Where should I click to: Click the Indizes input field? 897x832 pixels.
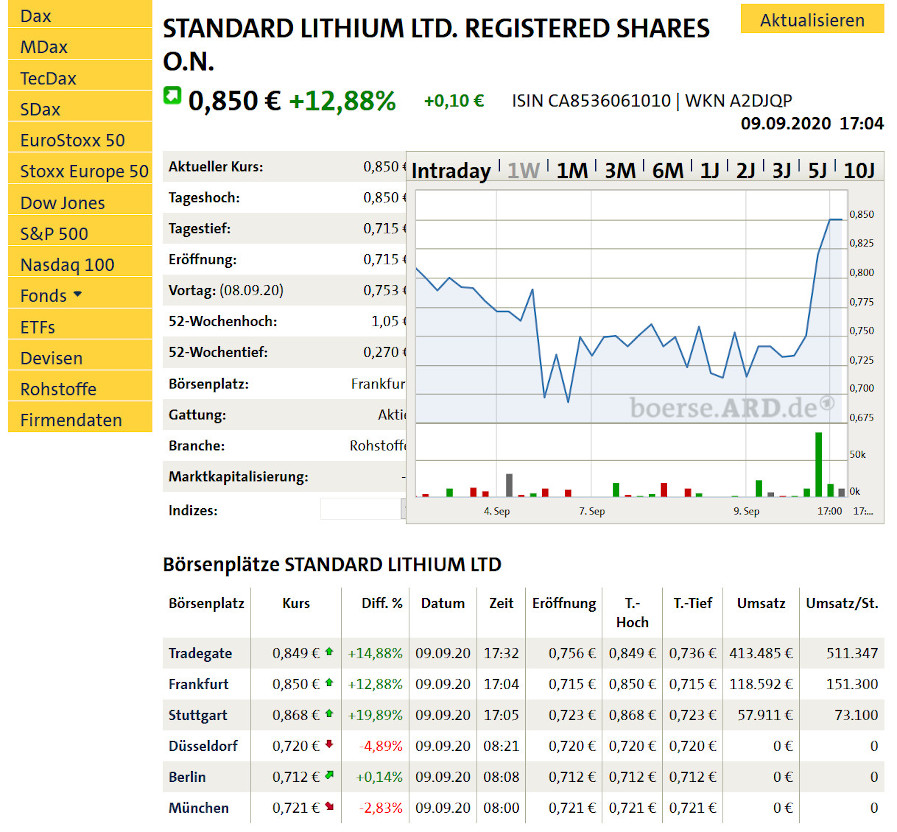(x=361, y=510)
